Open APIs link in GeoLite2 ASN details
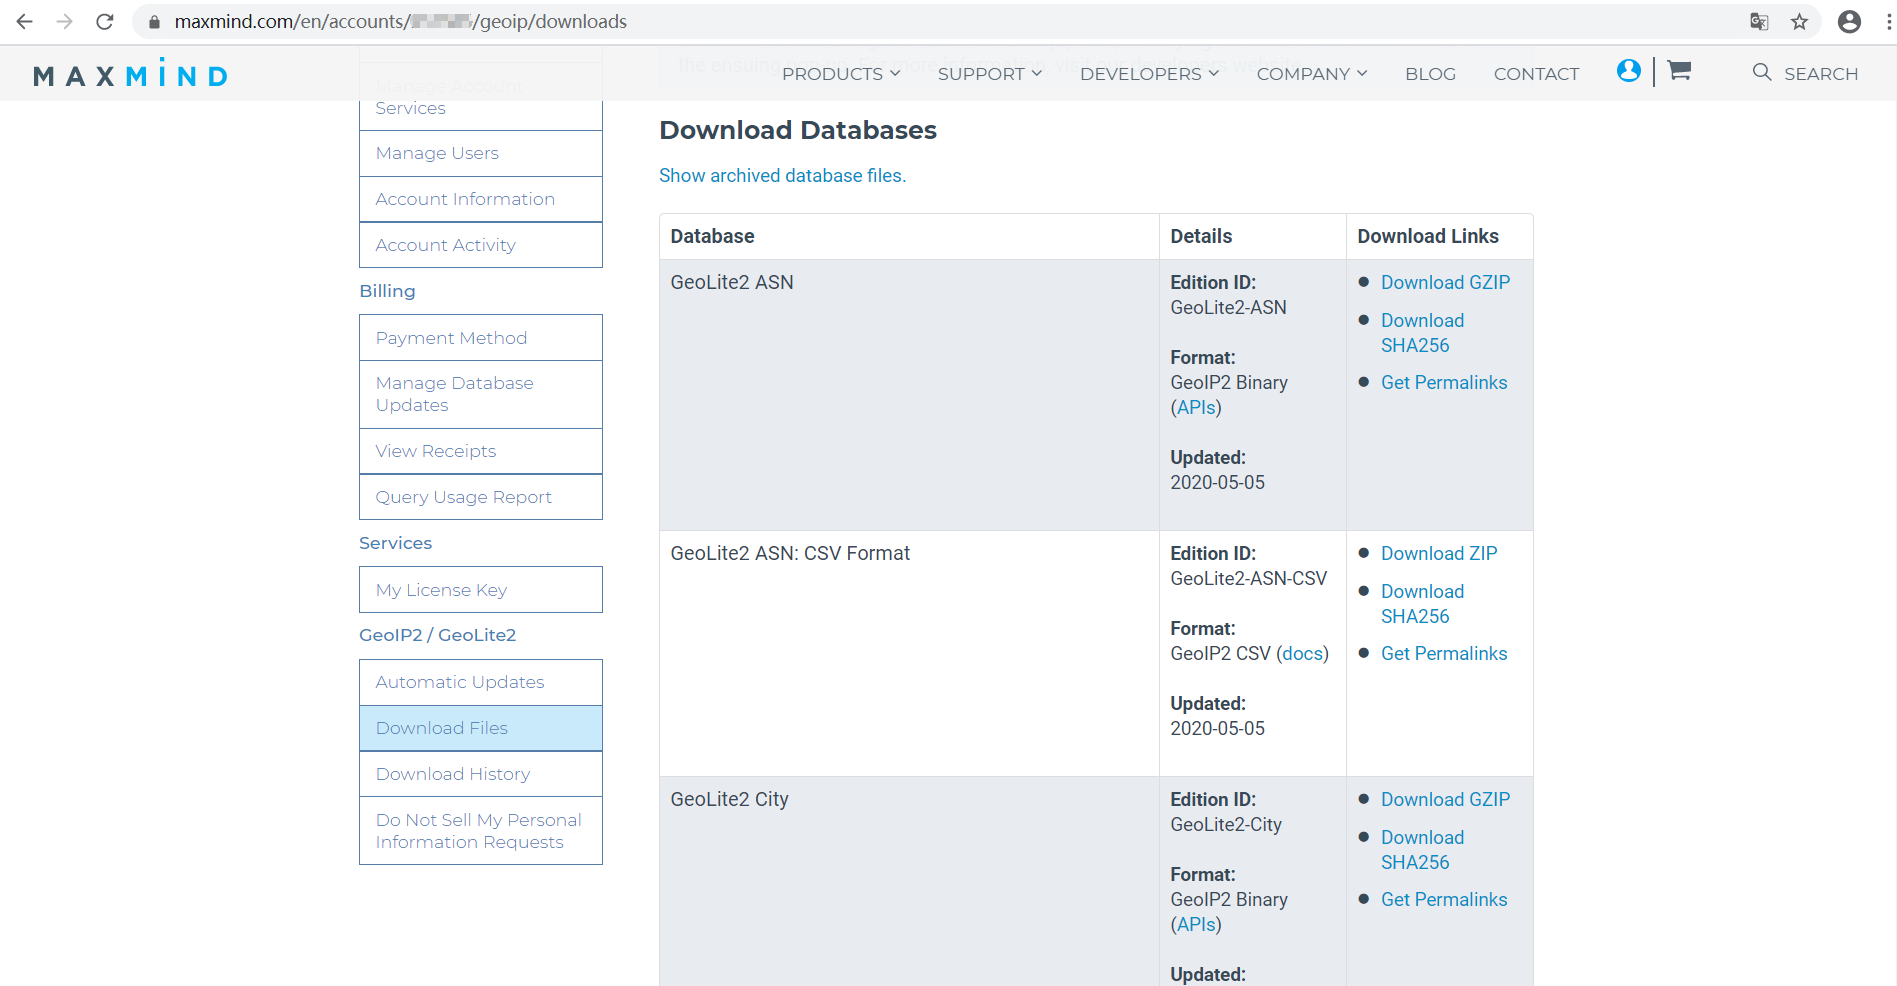Image resolution: width=1897 pixels, height=986 pixels. (1196, 407)
